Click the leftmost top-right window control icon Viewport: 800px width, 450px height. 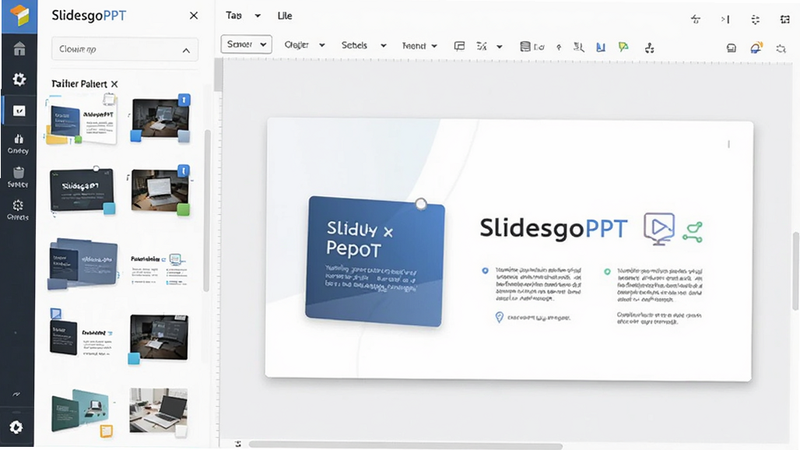695,19
